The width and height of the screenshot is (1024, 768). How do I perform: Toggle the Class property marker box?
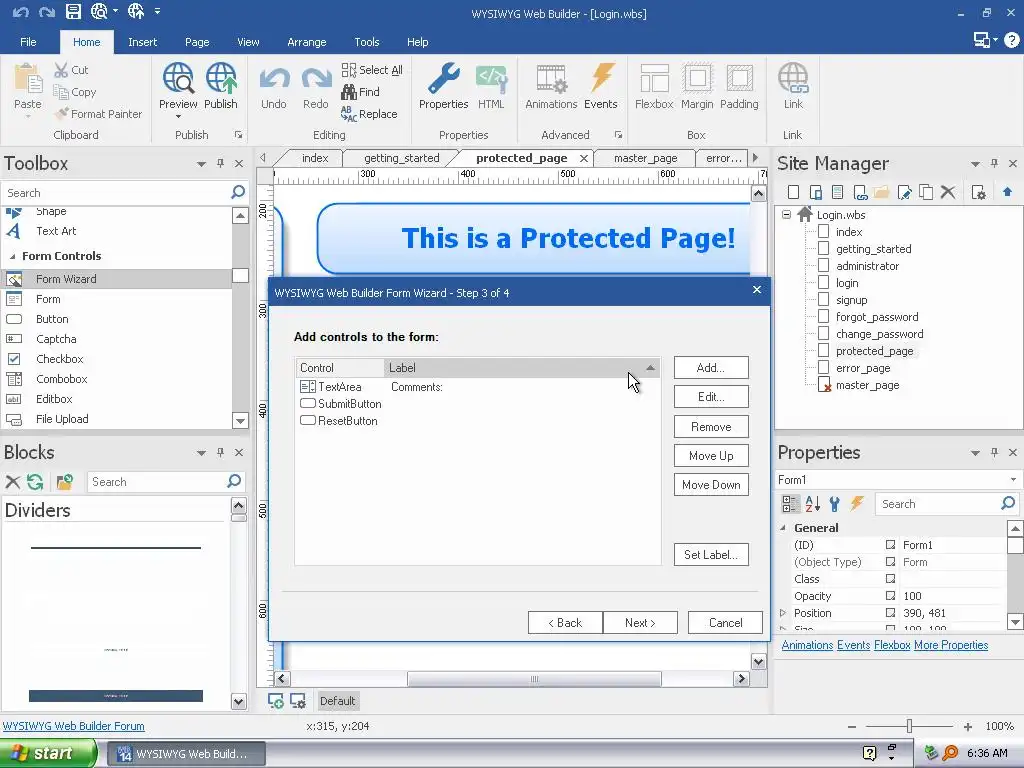(890, 579)
